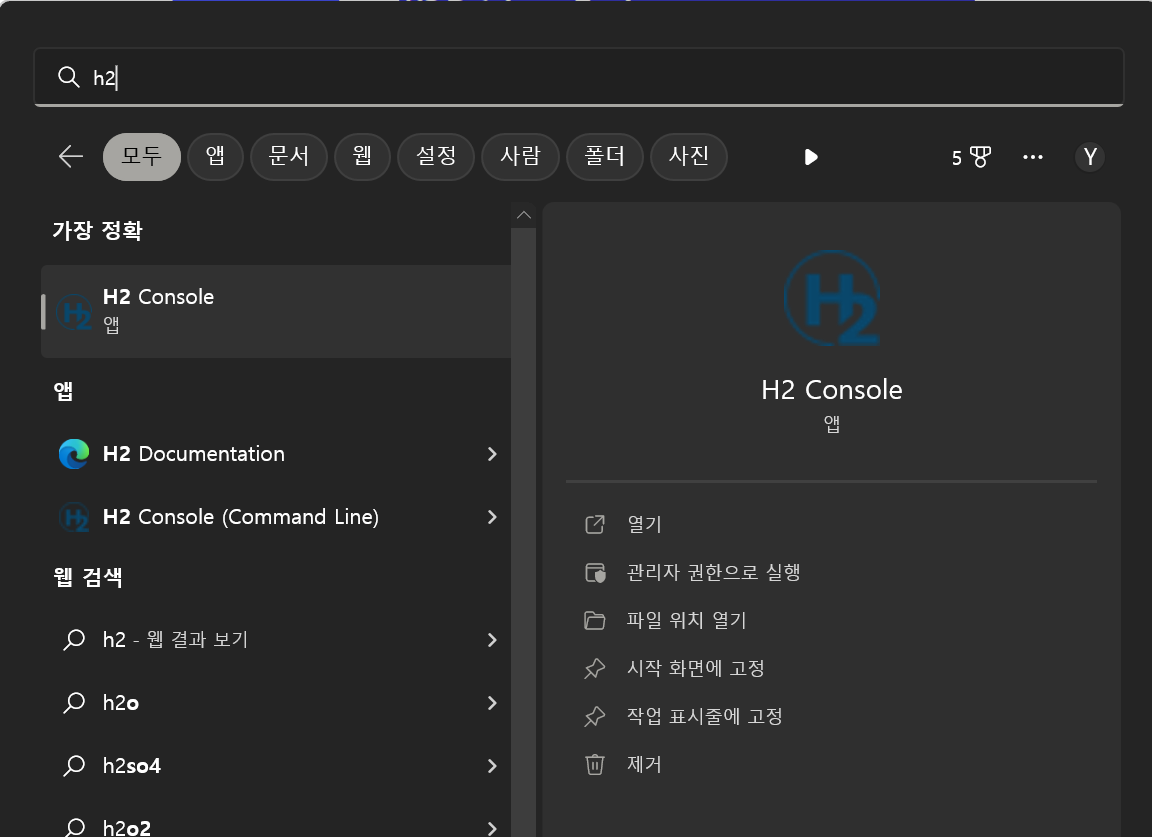Viewport: 1152px width, 837px height.
Task: Click the shield icon for 관리자 권한으로 실행
Action: point(594,572)
